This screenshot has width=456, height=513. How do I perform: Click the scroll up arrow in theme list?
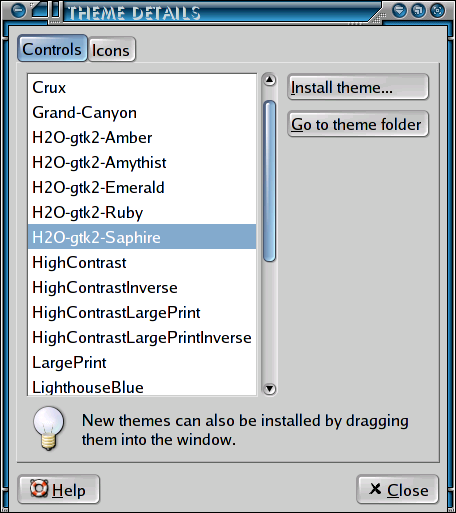pyautogui.click(x=269, y=80)
